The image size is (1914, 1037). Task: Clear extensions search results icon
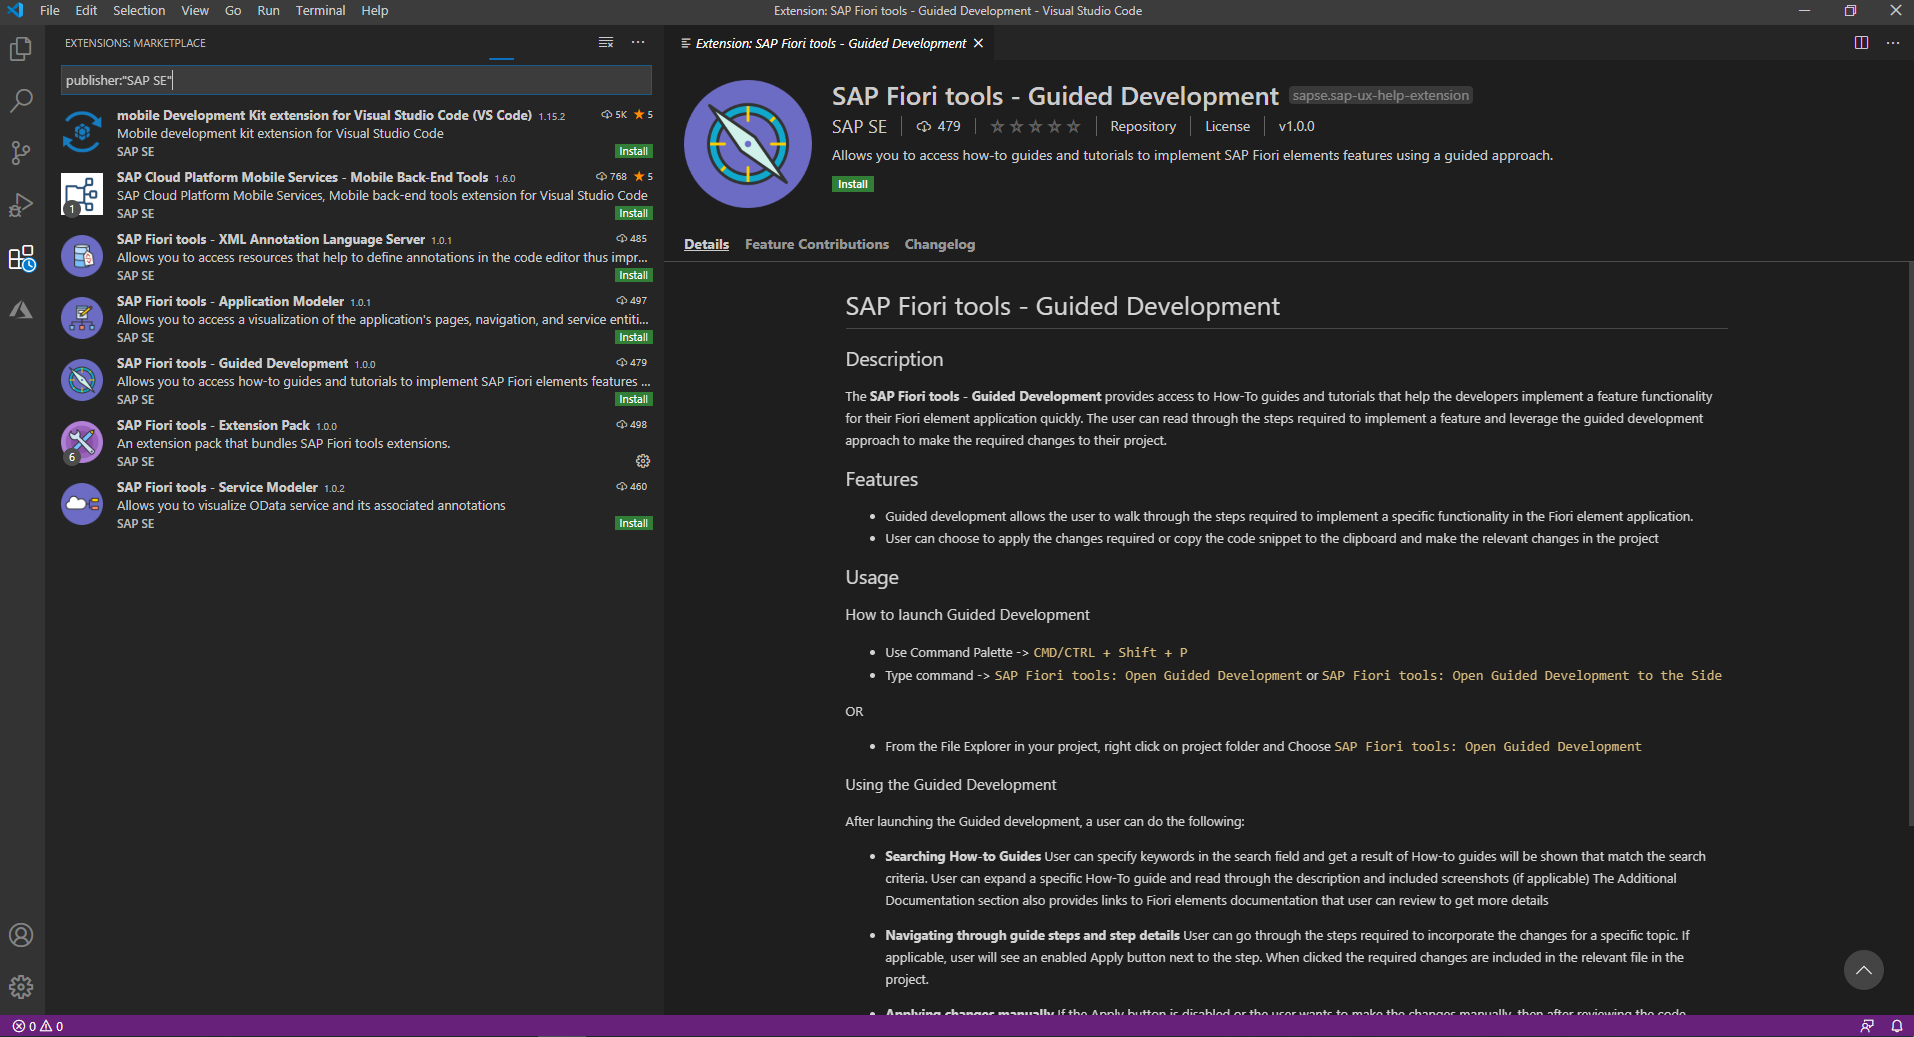tap(606, 43)
